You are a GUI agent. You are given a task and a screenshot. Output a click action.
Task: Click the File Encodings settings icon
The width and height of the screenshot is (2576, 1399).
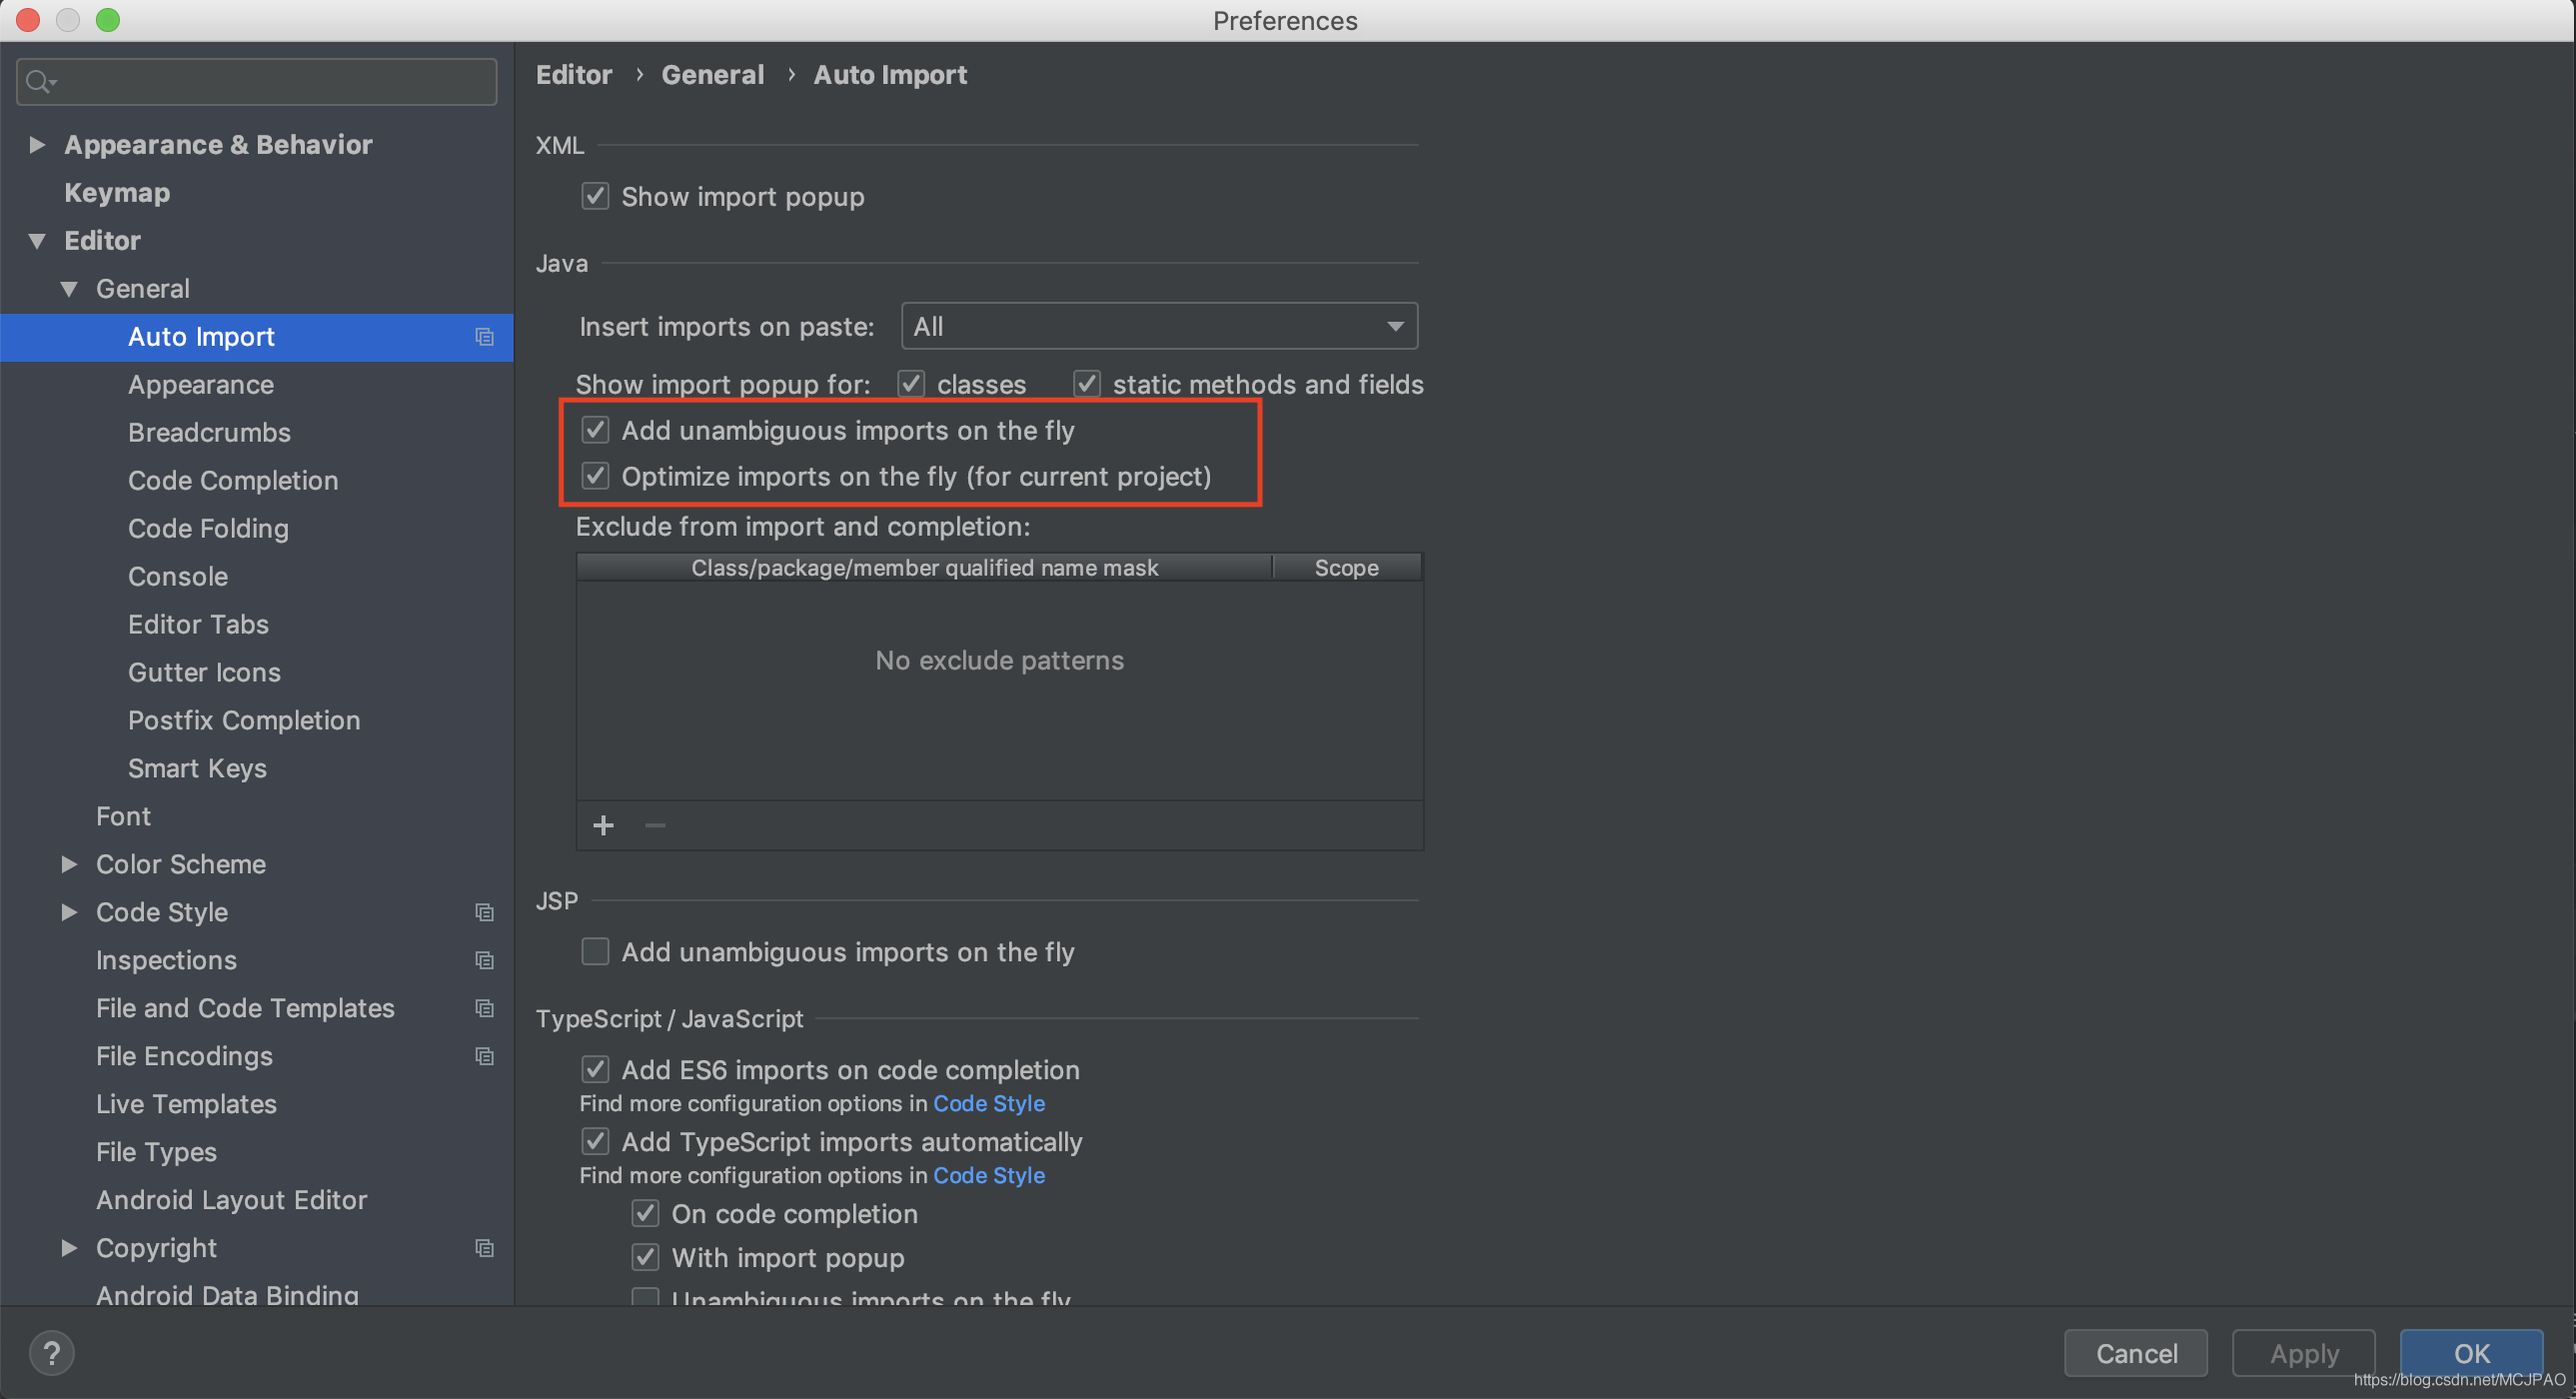tap(484, 1054)
